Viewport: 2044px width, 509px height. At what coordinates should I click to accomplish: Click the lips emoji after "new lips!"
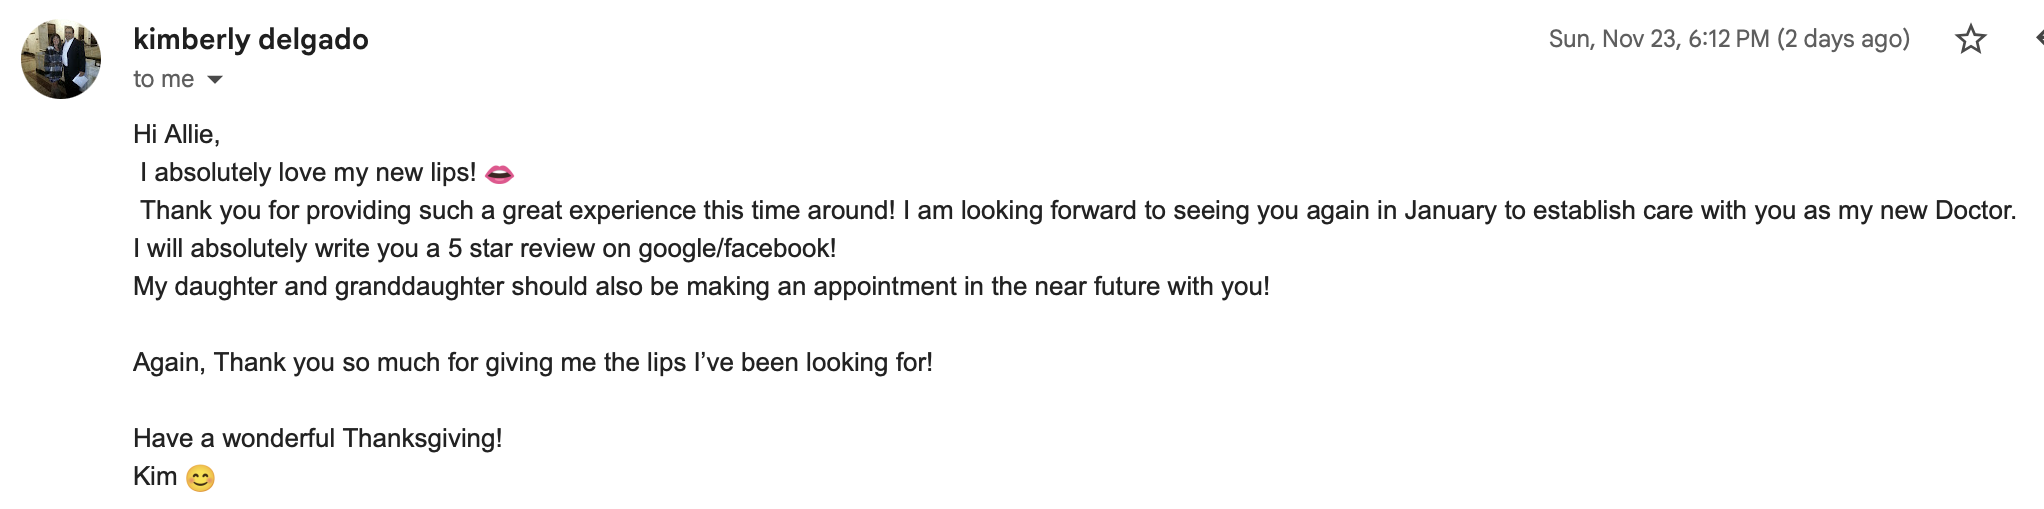click(x=499, y=174)
